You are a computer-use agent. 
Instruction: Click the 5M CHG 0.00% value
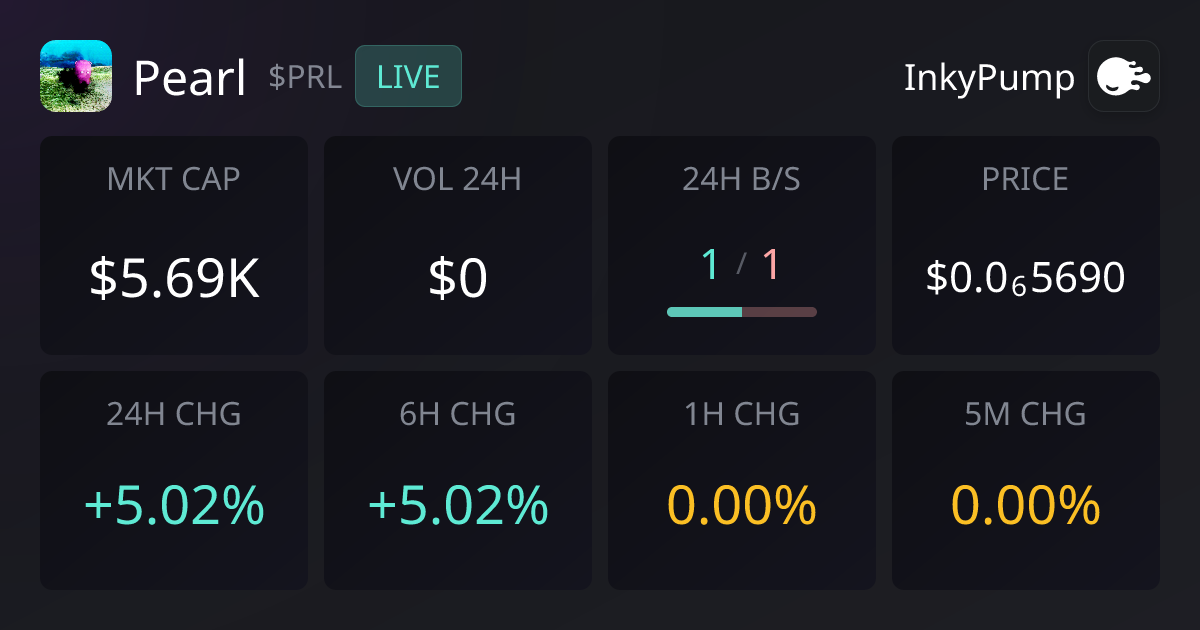coord(1026,505)
